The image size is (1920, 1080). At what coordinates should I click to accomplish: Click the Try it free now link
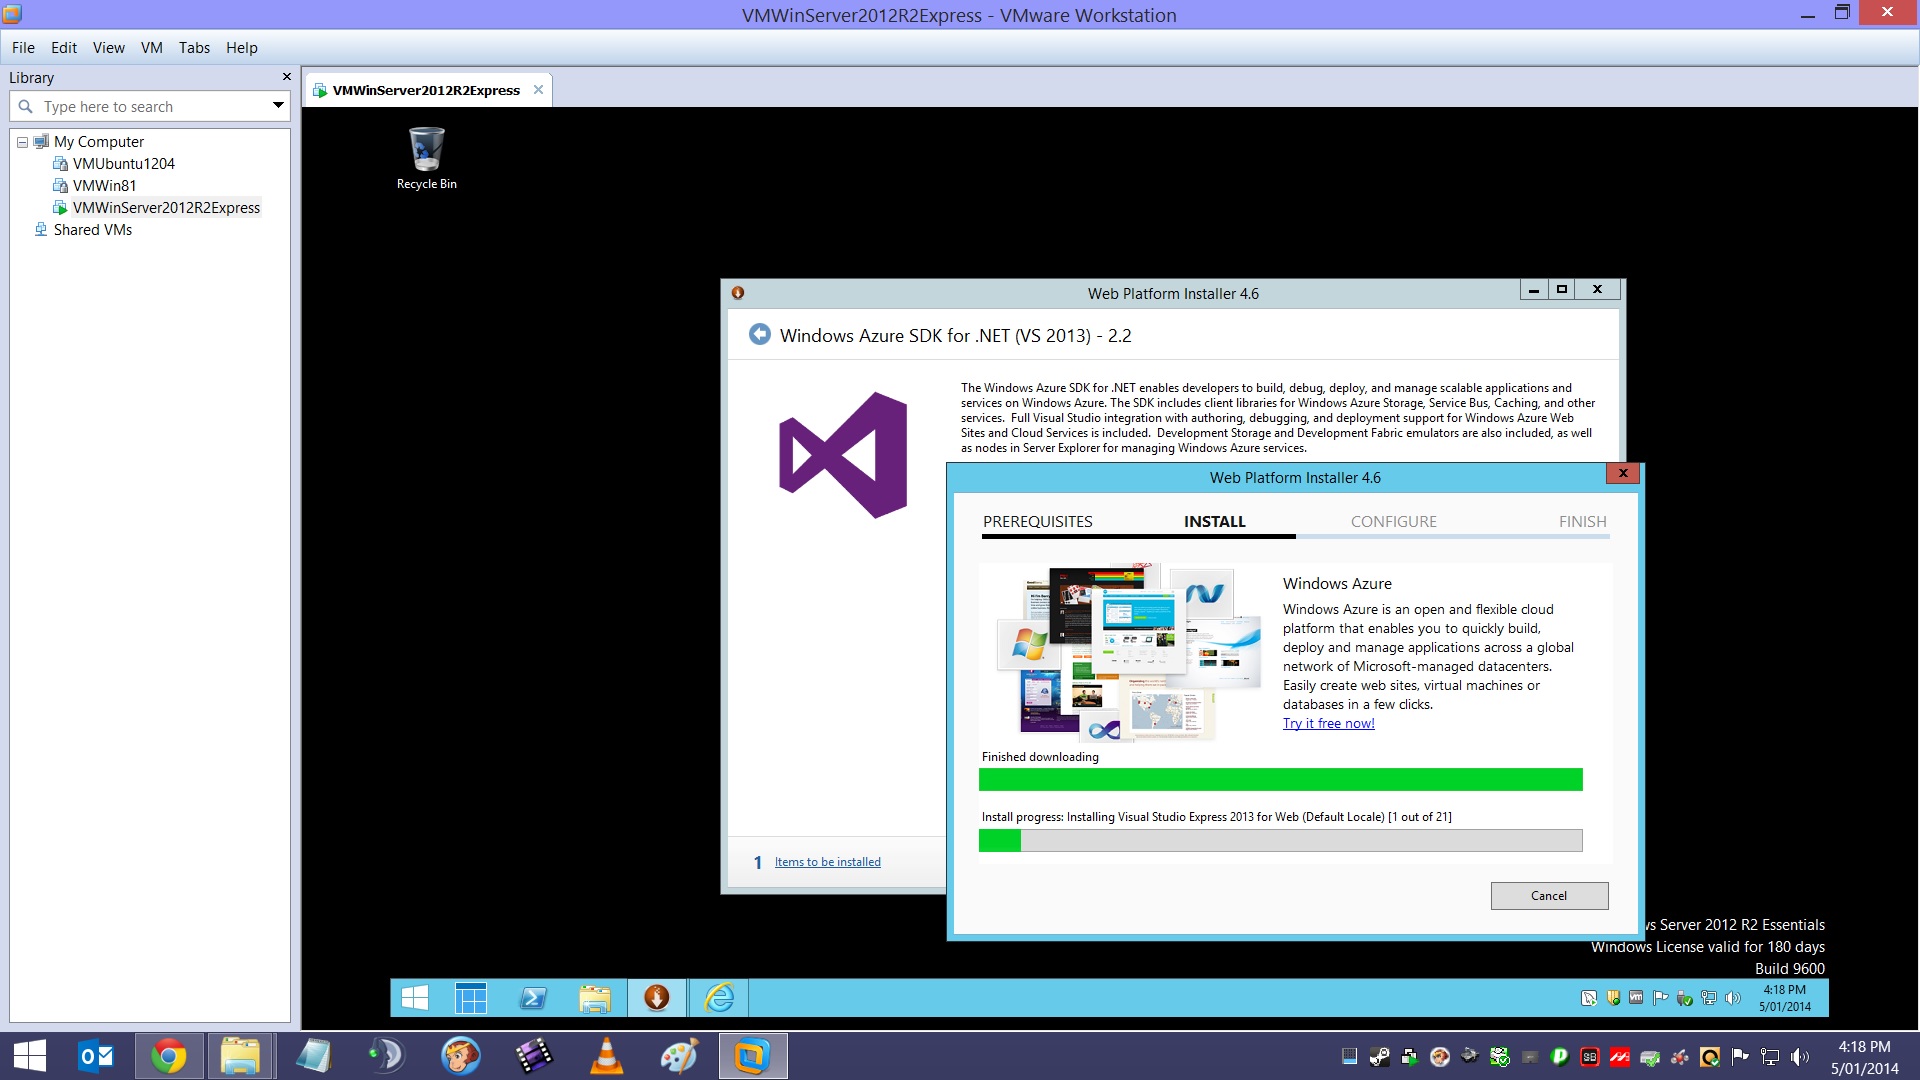1328,724
